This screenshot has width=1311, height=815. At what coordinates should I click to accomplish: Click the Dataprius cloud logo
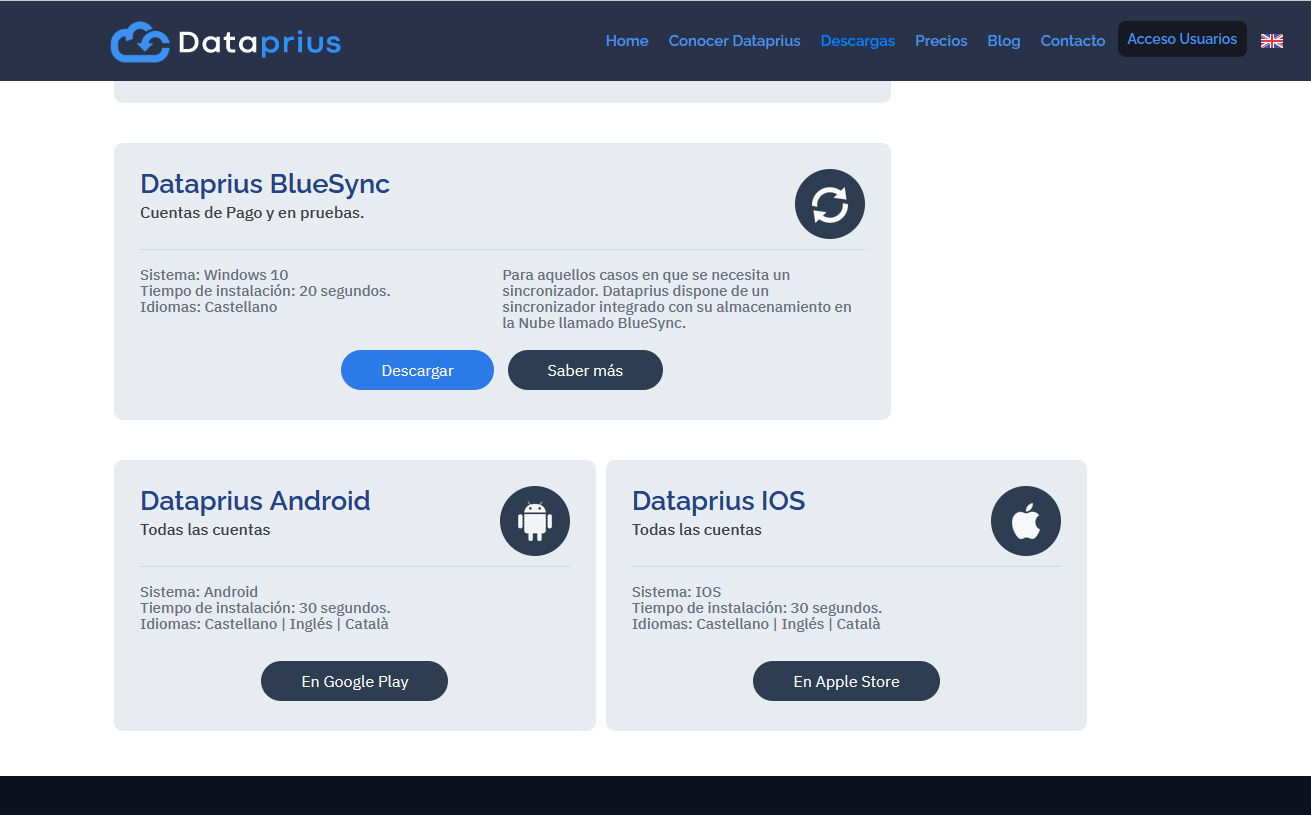139,41
